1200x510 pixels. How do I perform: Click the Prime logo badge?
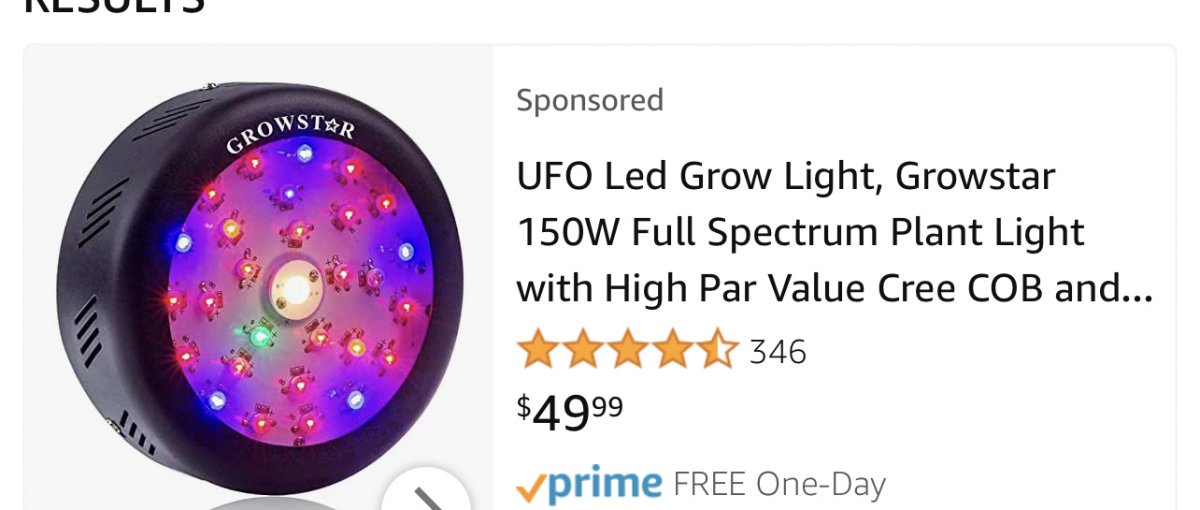tap(604, 484)
